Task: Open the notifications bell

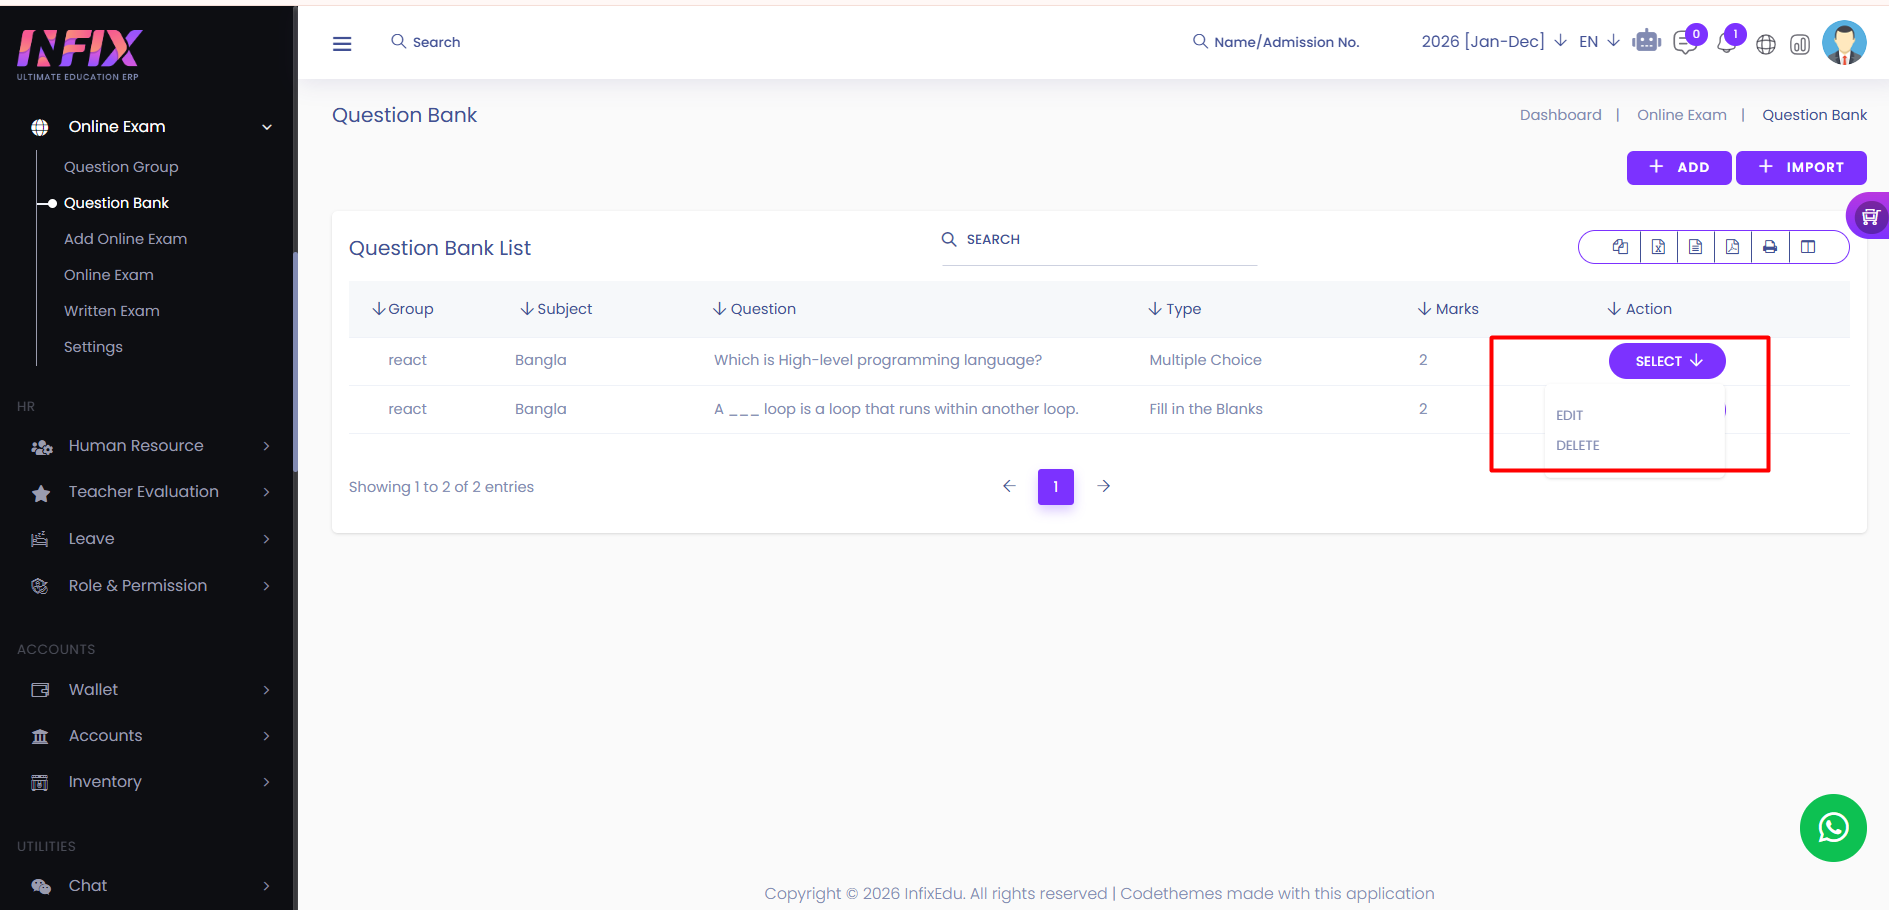Action: tap(1726, 43)
